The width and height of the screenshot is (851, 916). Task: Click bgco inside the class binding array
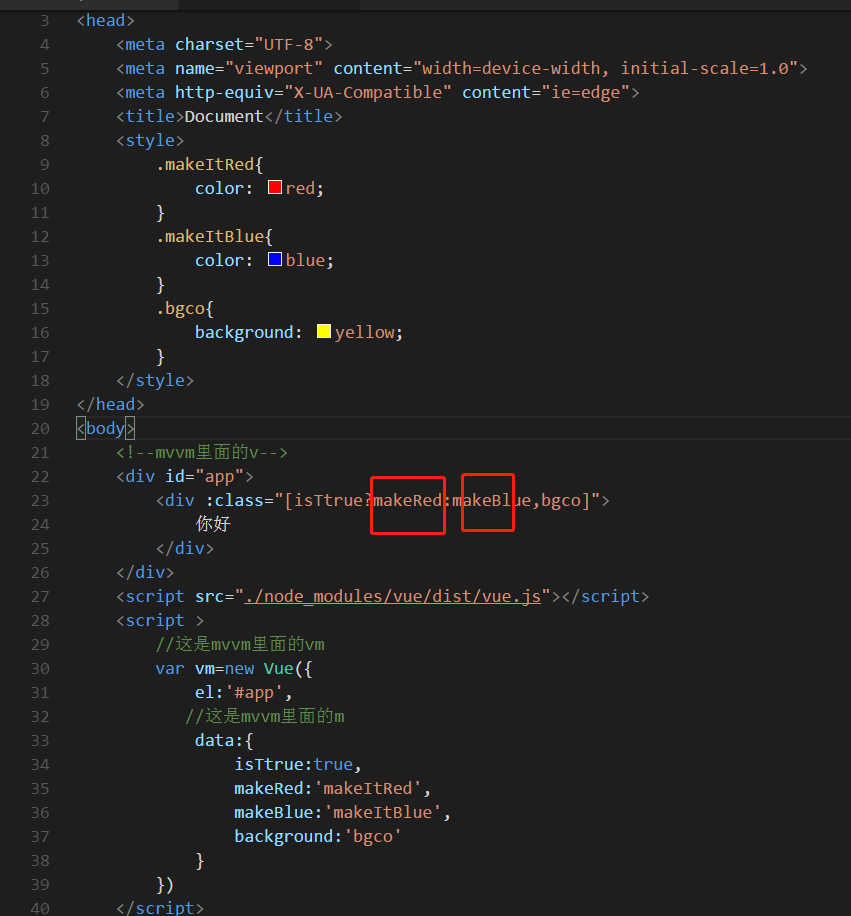[x=561, y=501]
